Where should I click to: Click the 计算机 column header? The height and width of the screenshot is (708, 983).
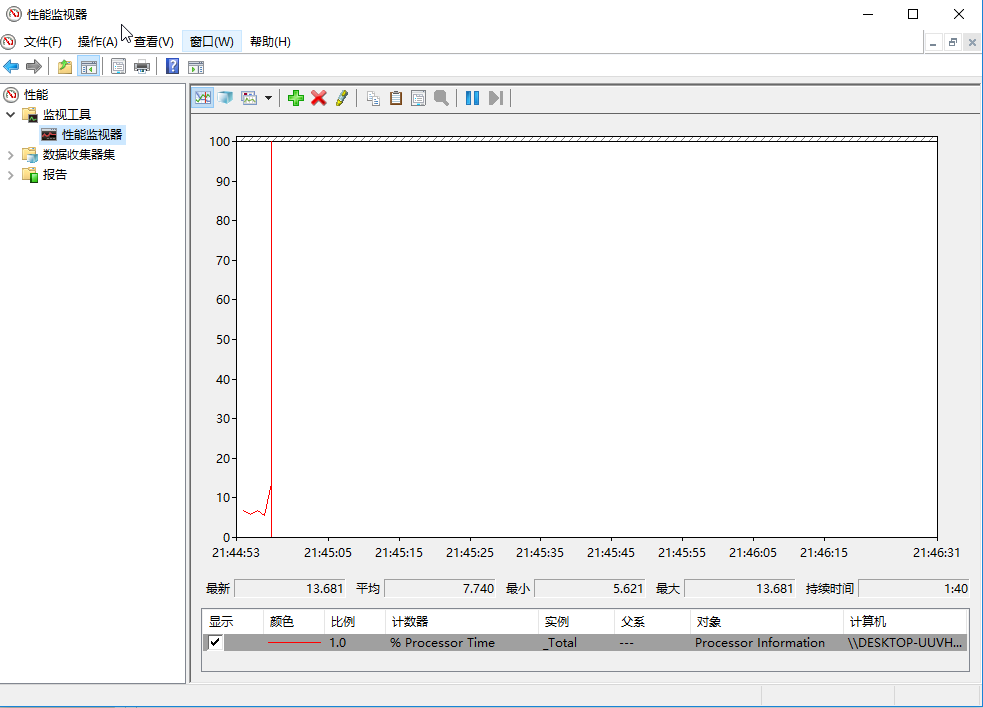point(905,621)
